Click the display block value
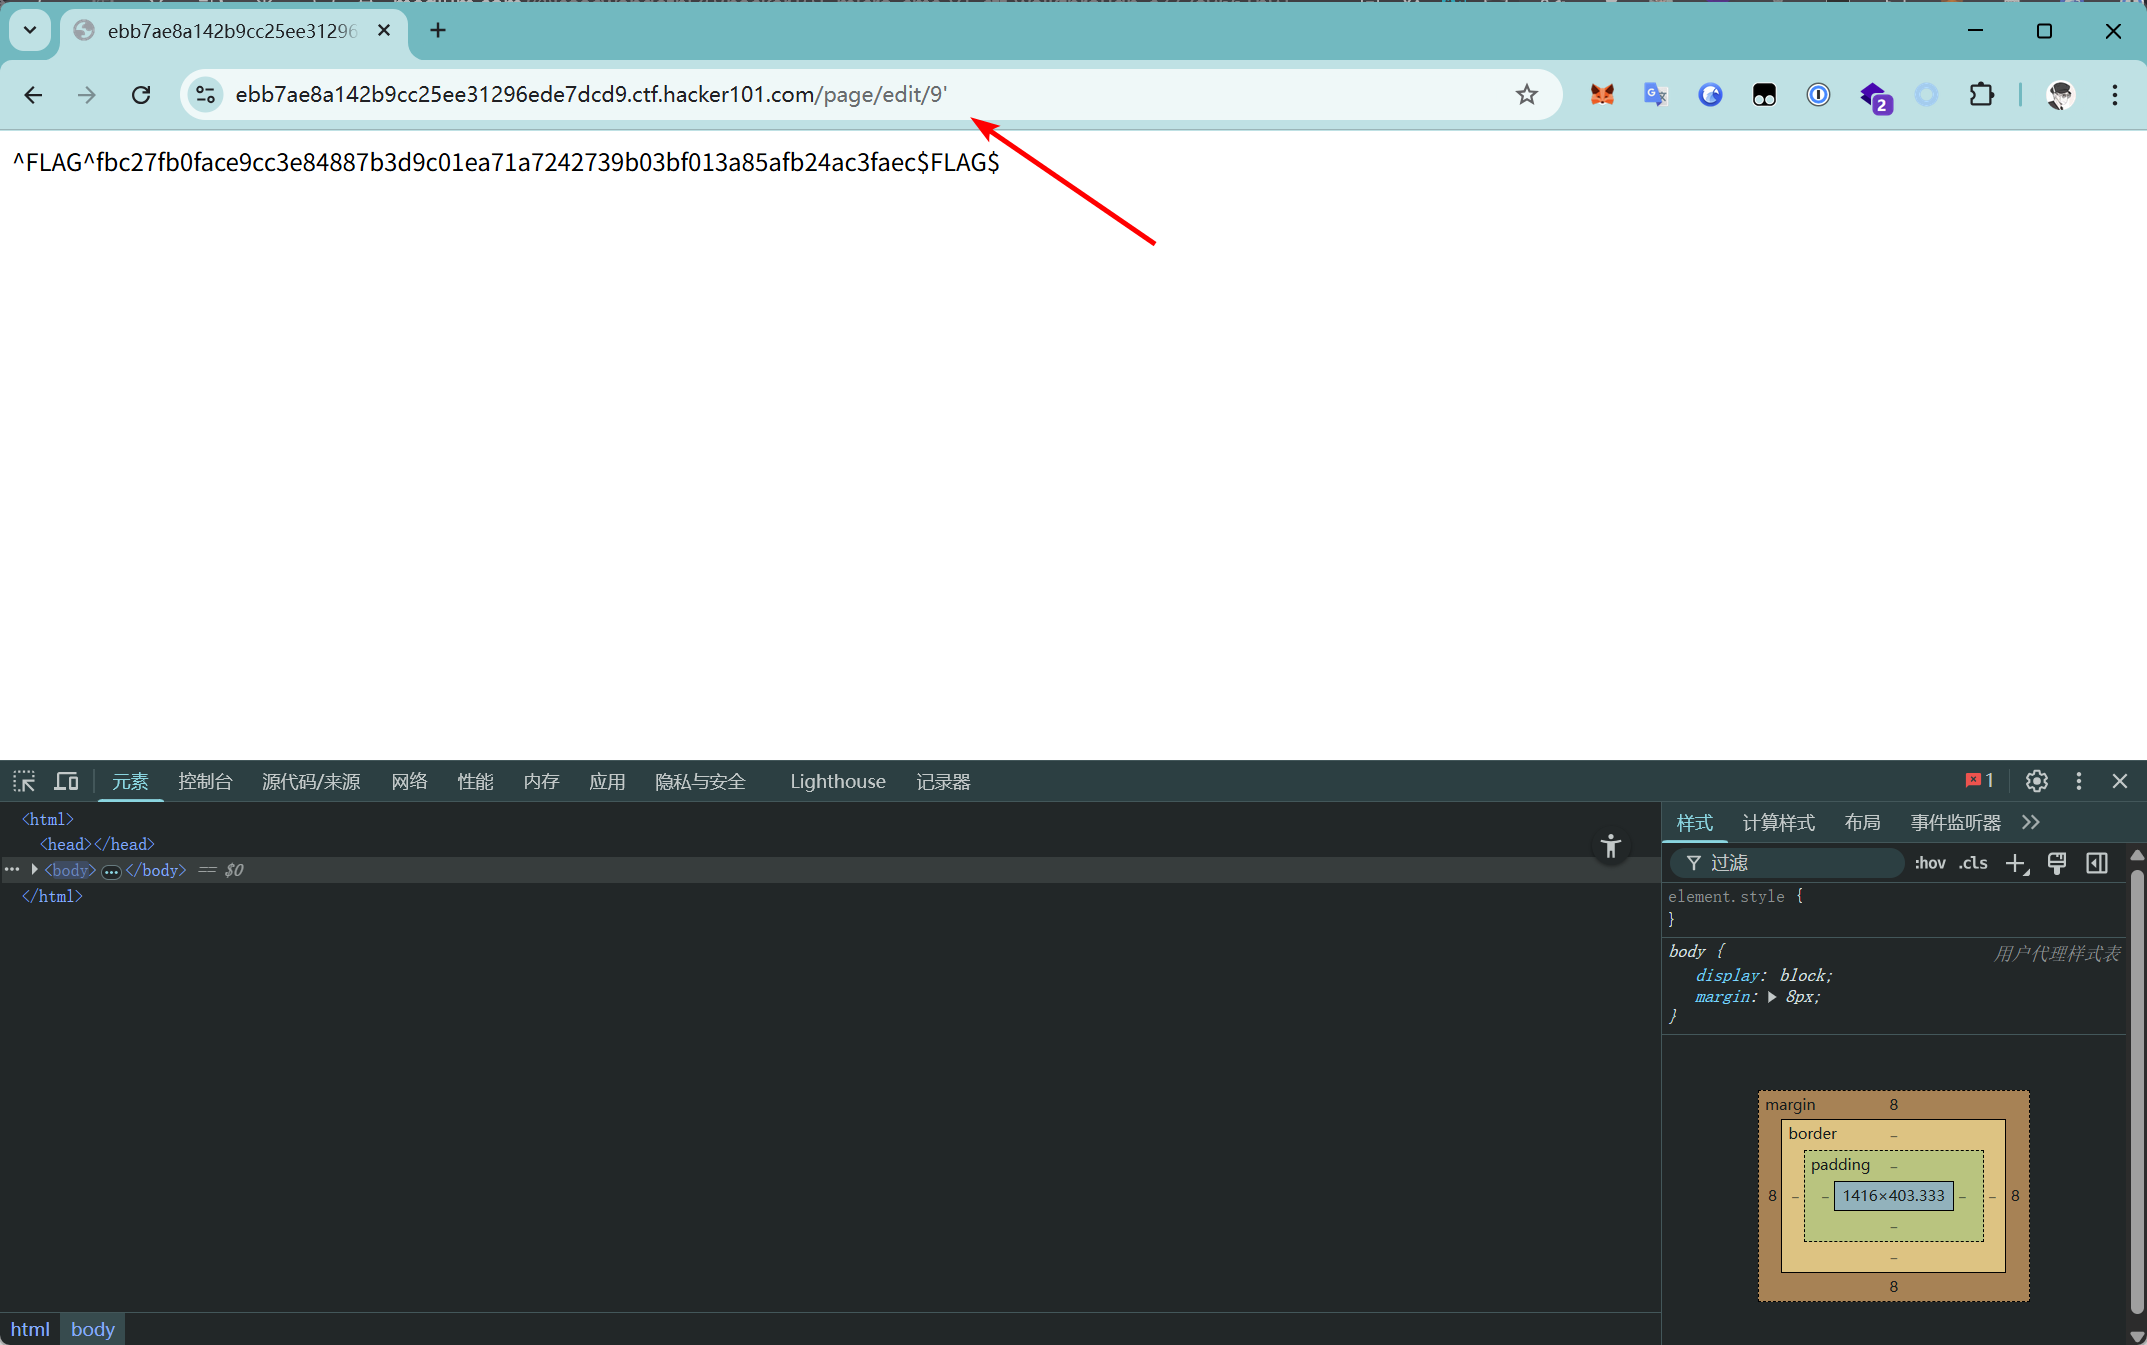Viewport: 2147px width, 1345px height. 1805,975
